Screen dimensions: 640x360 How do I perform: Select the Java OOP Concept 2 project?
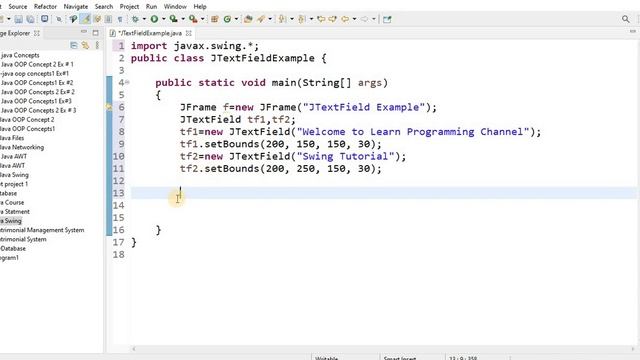pos(27,120)
